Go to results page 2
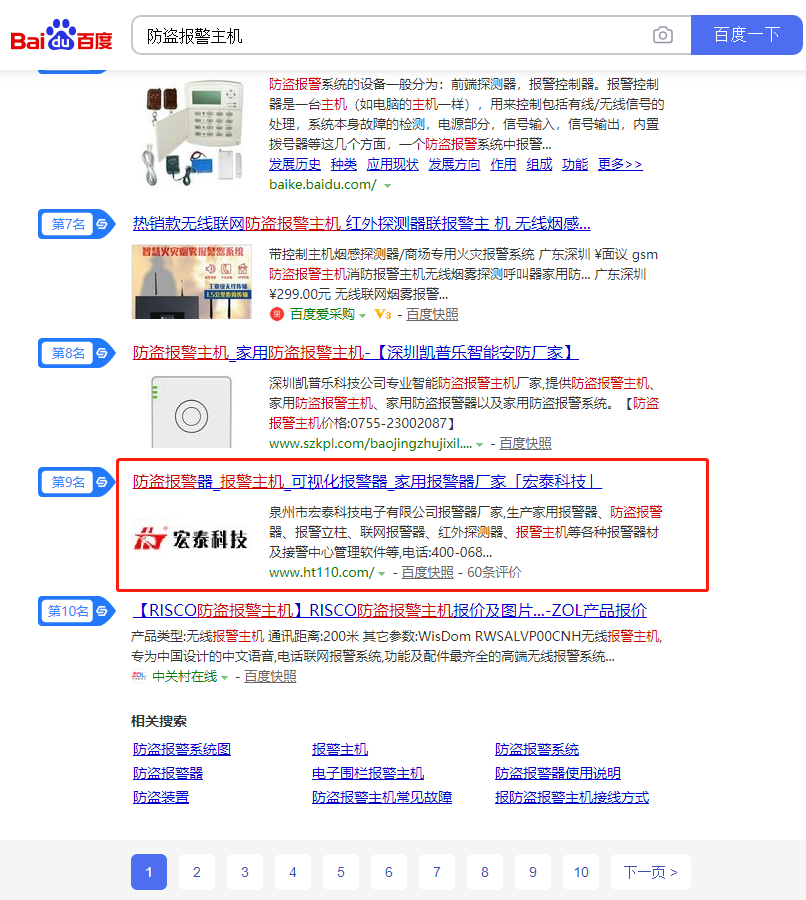 point(197,872)
